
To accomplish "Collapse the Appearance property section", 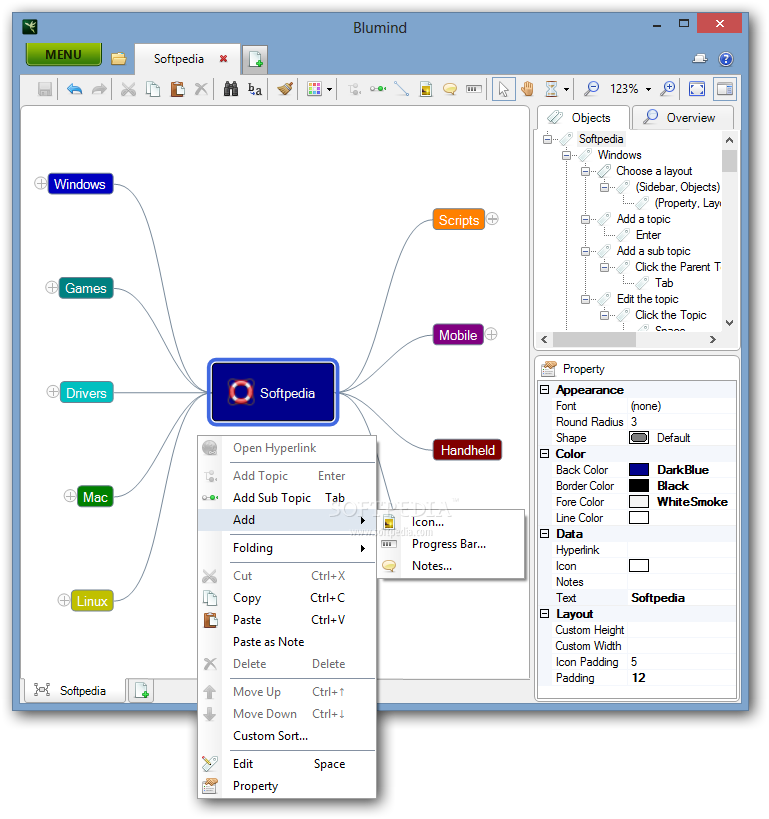I will (x=545, y=390).
